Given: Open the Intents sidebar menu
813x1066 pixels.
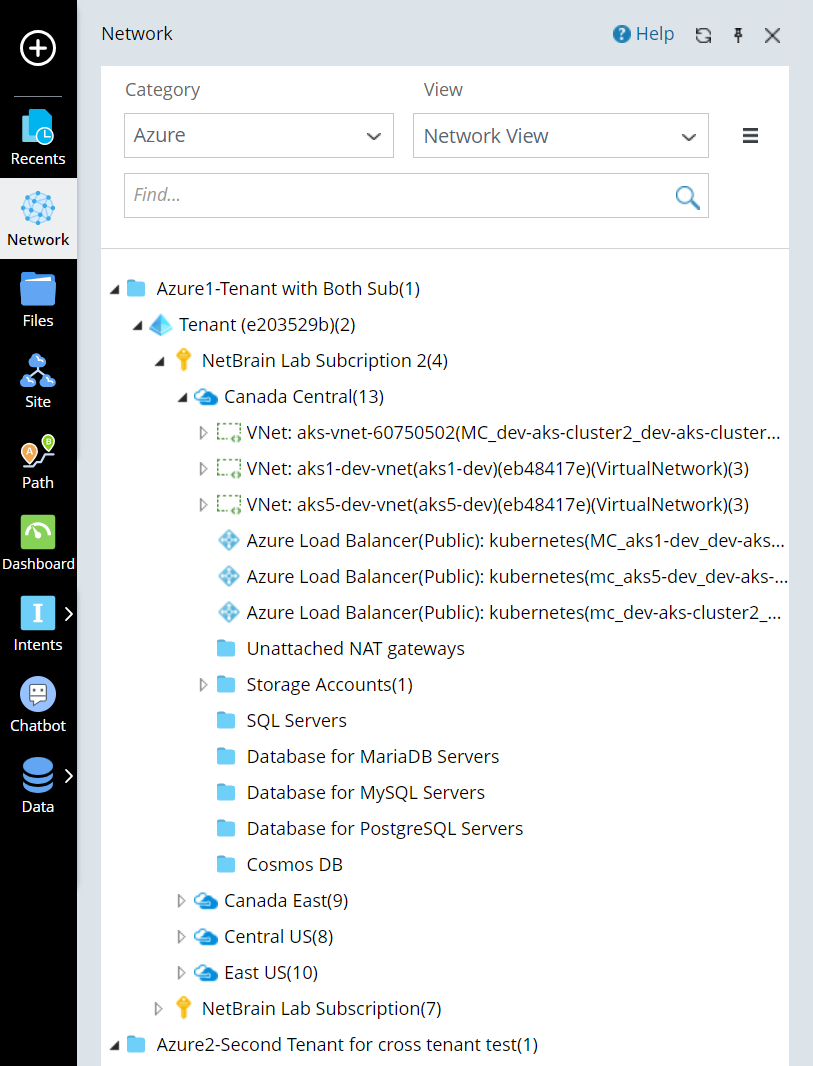Looking at the screenshot, I should click(x=38, y=624).
